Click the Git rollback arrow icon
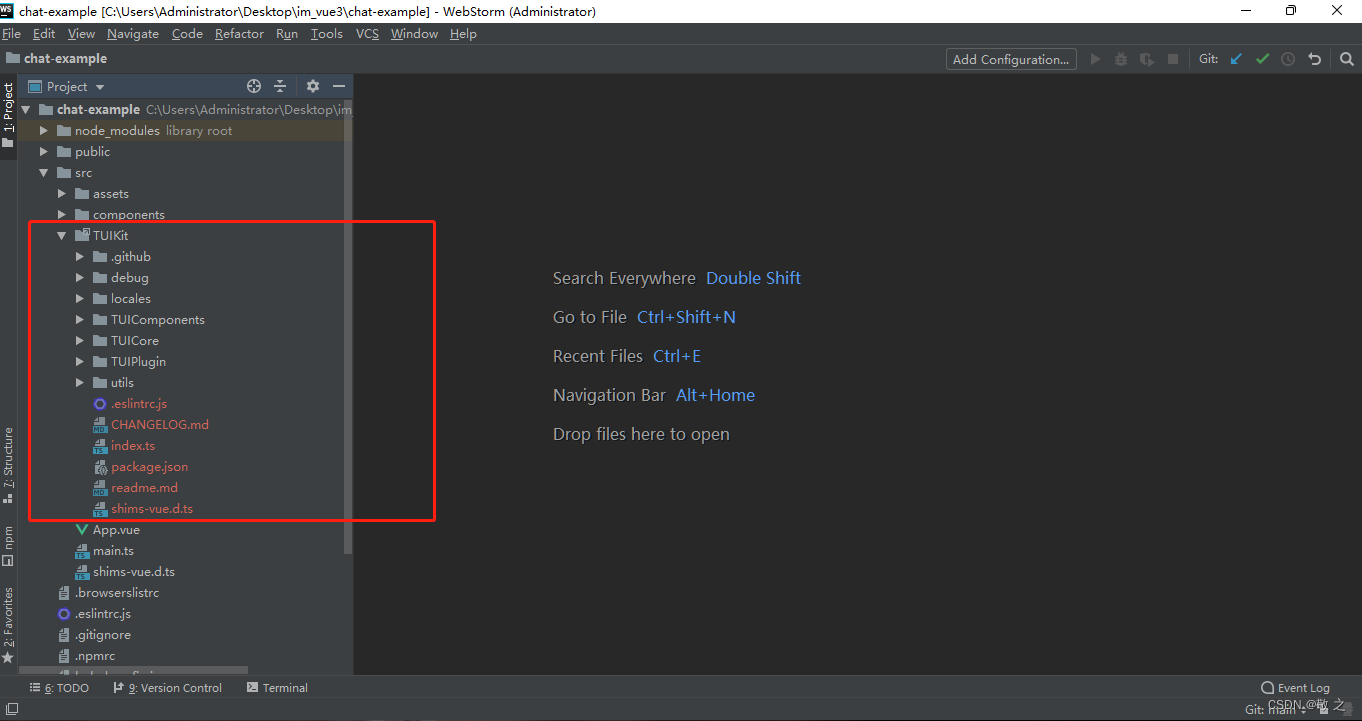 pyautogui.click(x=1314, y=59)
